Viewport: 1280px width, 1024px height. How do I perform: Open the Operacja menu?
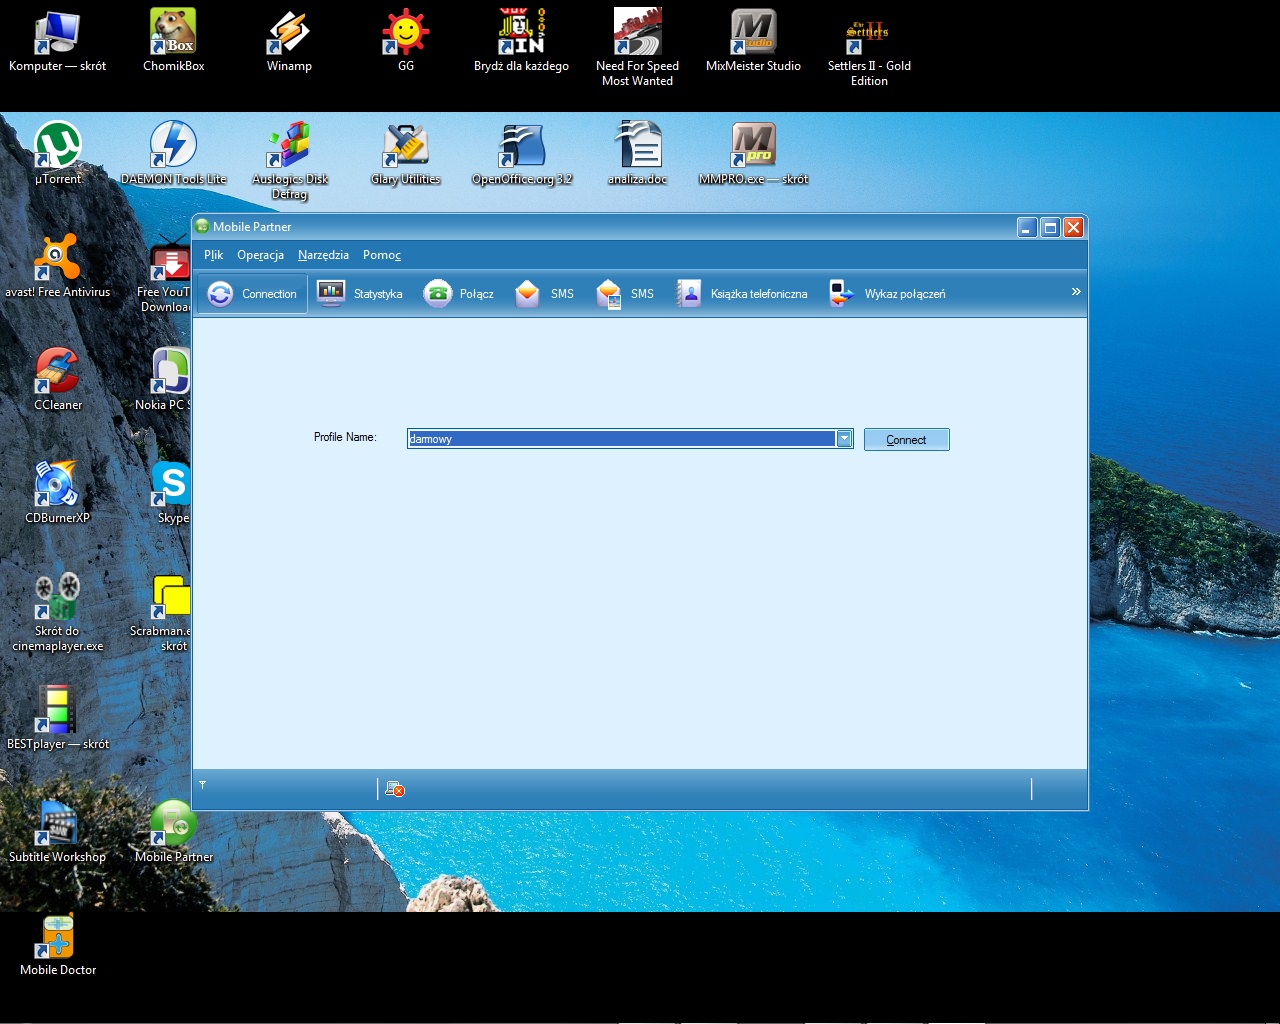[260, 255]
